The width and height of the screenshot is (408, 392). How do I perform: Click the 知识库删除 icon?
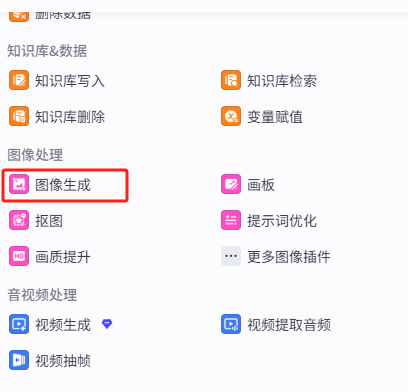19,116
